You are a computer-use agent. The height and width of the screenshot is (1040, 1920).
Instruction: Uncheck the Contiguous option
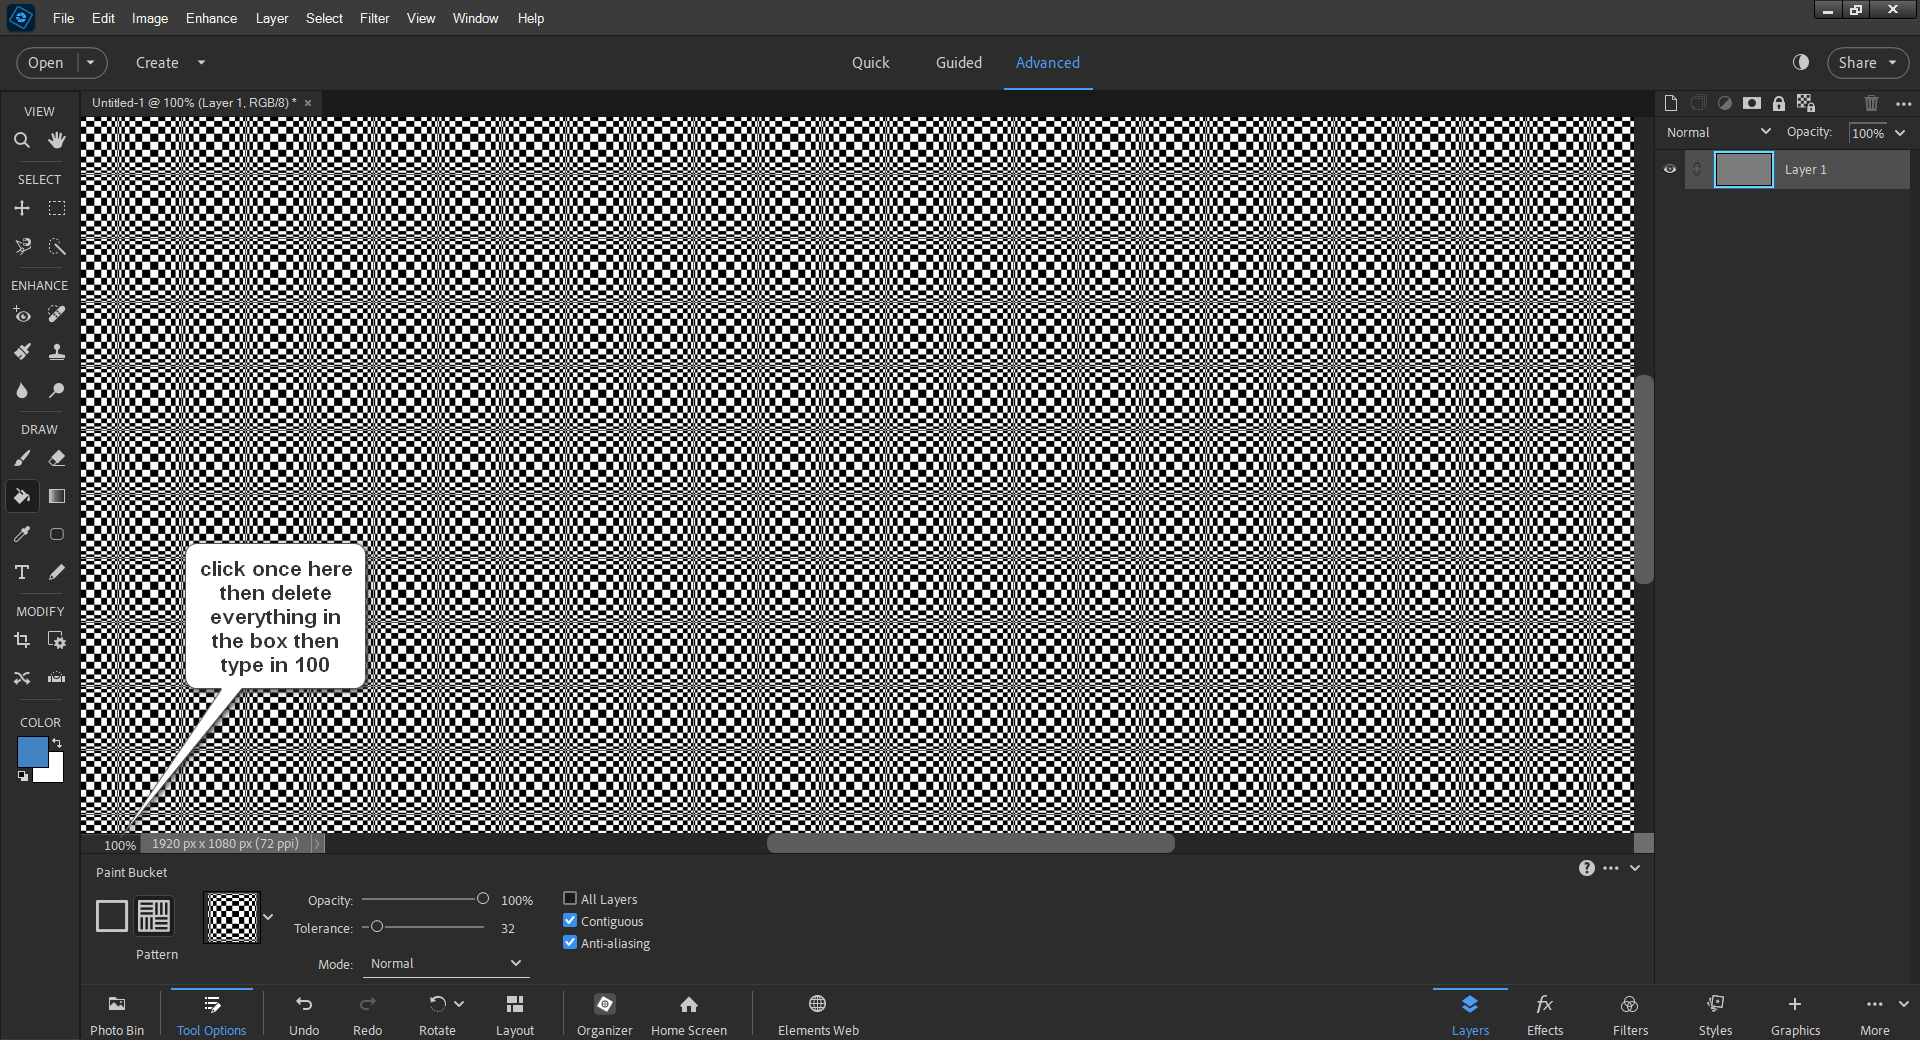click(571, 921)
